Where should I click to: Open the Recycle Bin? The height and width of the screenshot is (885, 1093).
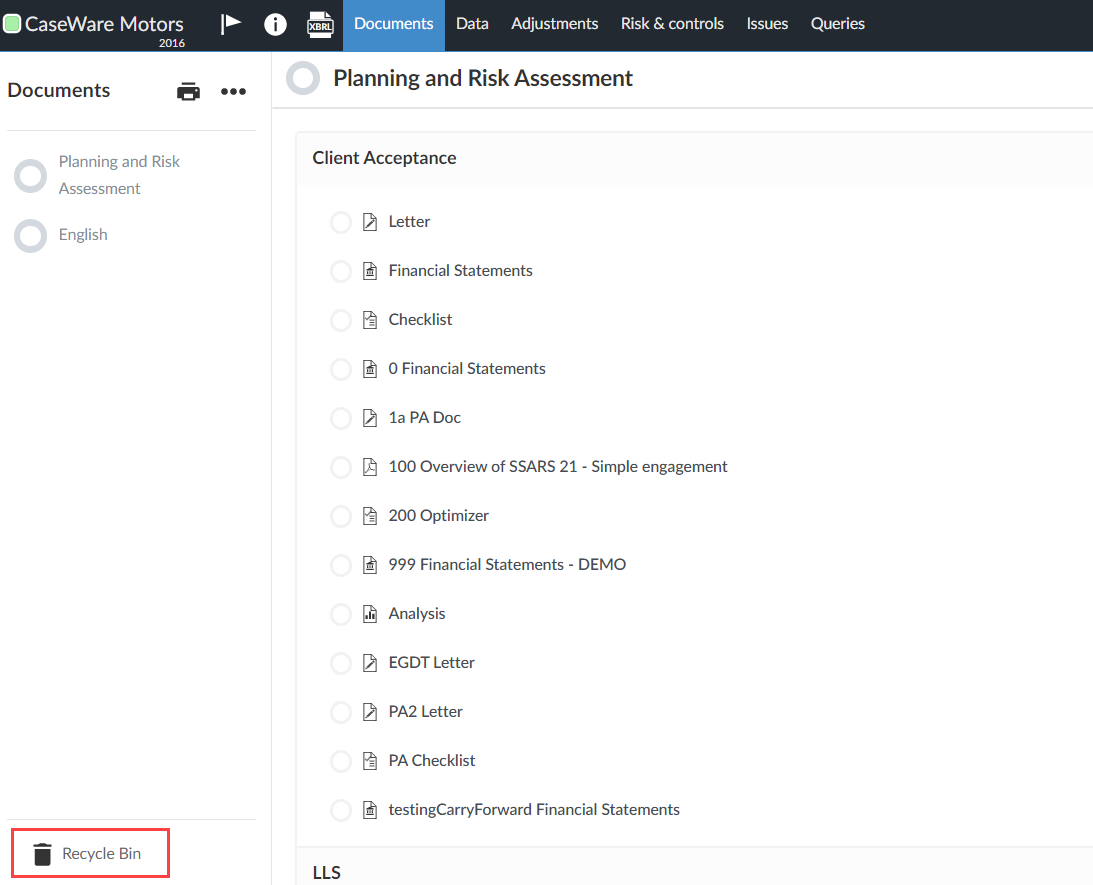click(x=90, y=853)
